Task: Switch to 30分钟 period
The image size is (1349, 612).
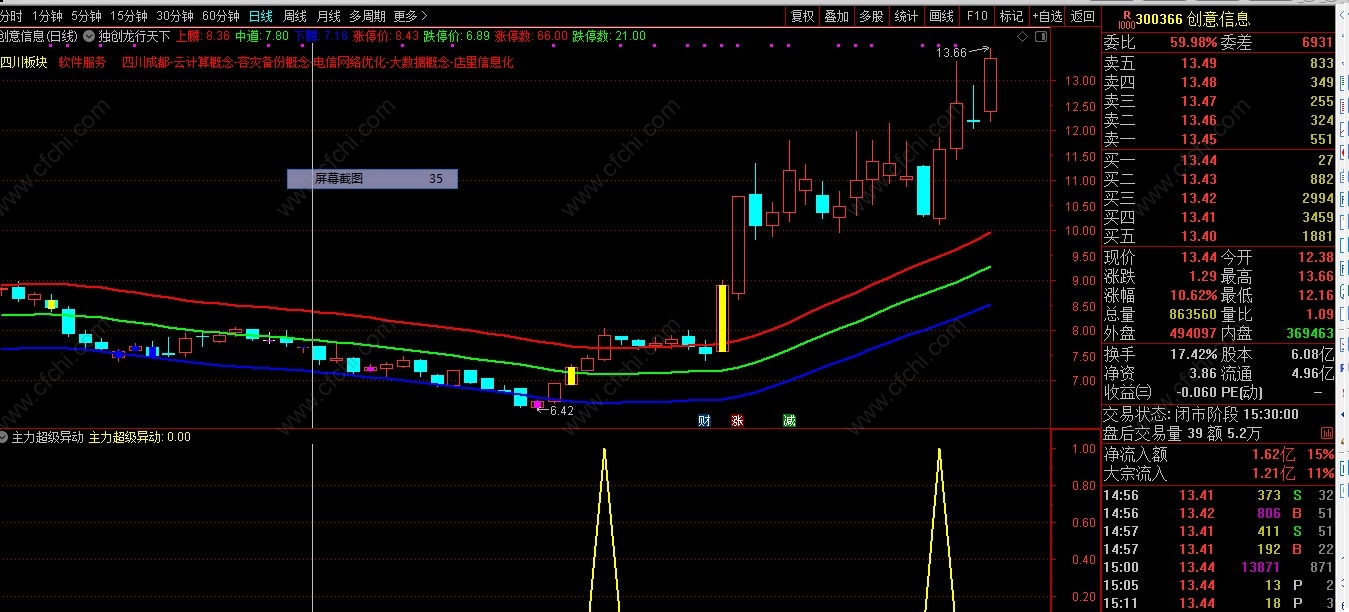Action: point(175,16)
